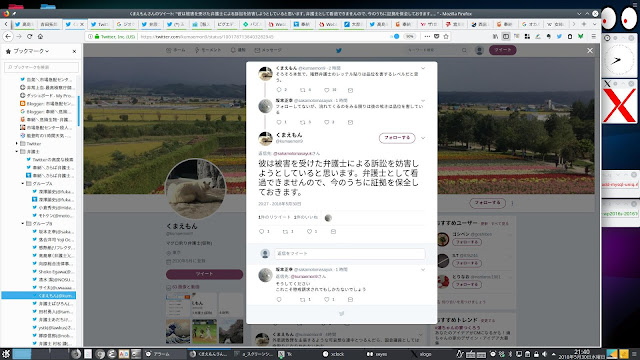This screenshot has width=640, height=360.
Task: Open the メッセージ tab in Twitter header
Action: [x=268, y=50]
